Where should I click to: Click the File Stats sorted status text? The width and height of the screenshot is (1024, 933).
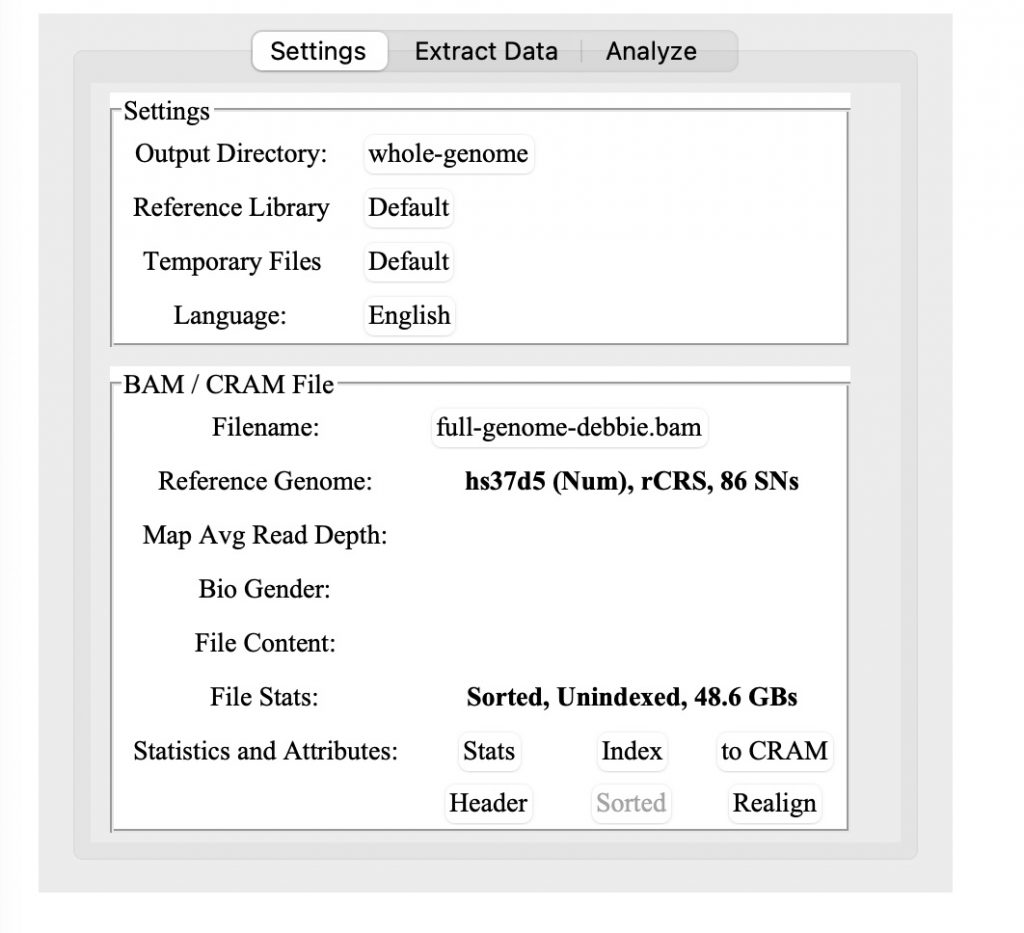tap(630, 697)
